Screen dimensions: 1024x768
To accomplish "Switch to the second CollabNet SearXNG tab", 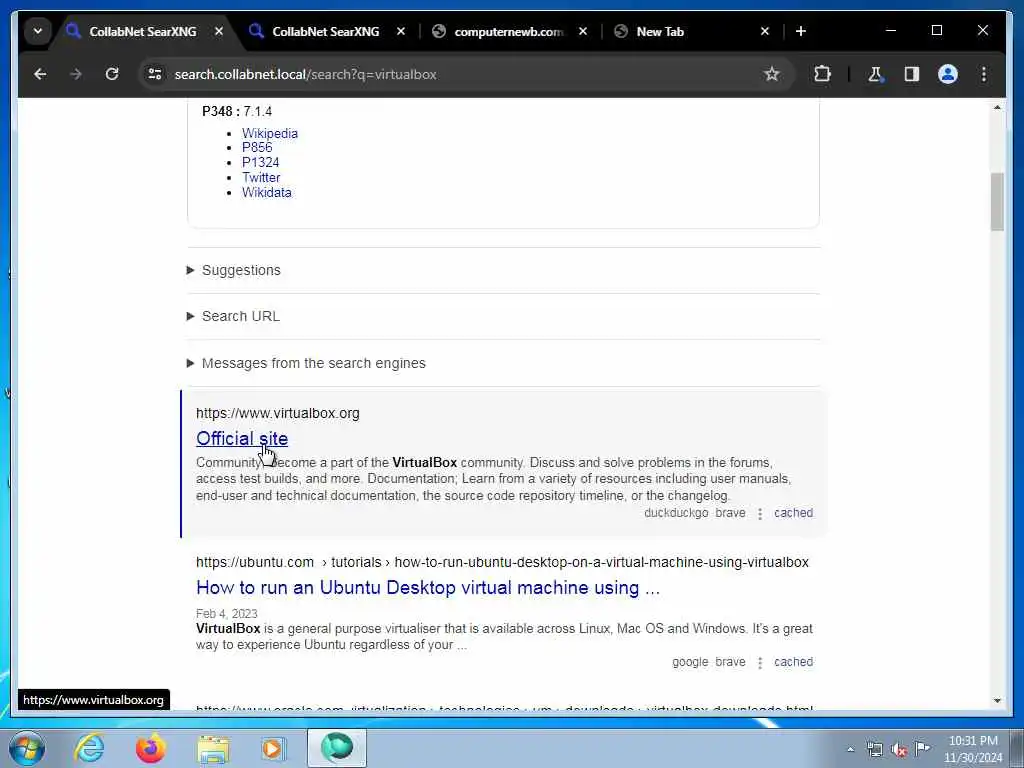I will (325, 31).
